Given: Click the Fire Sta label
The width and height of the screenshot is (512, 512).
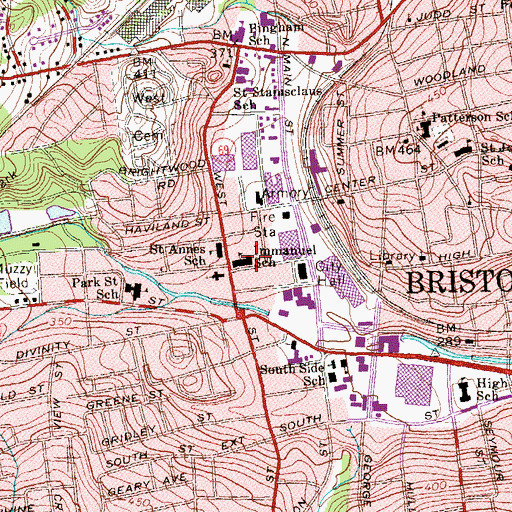Looking at the screenshot, I should tap(263, 224).
